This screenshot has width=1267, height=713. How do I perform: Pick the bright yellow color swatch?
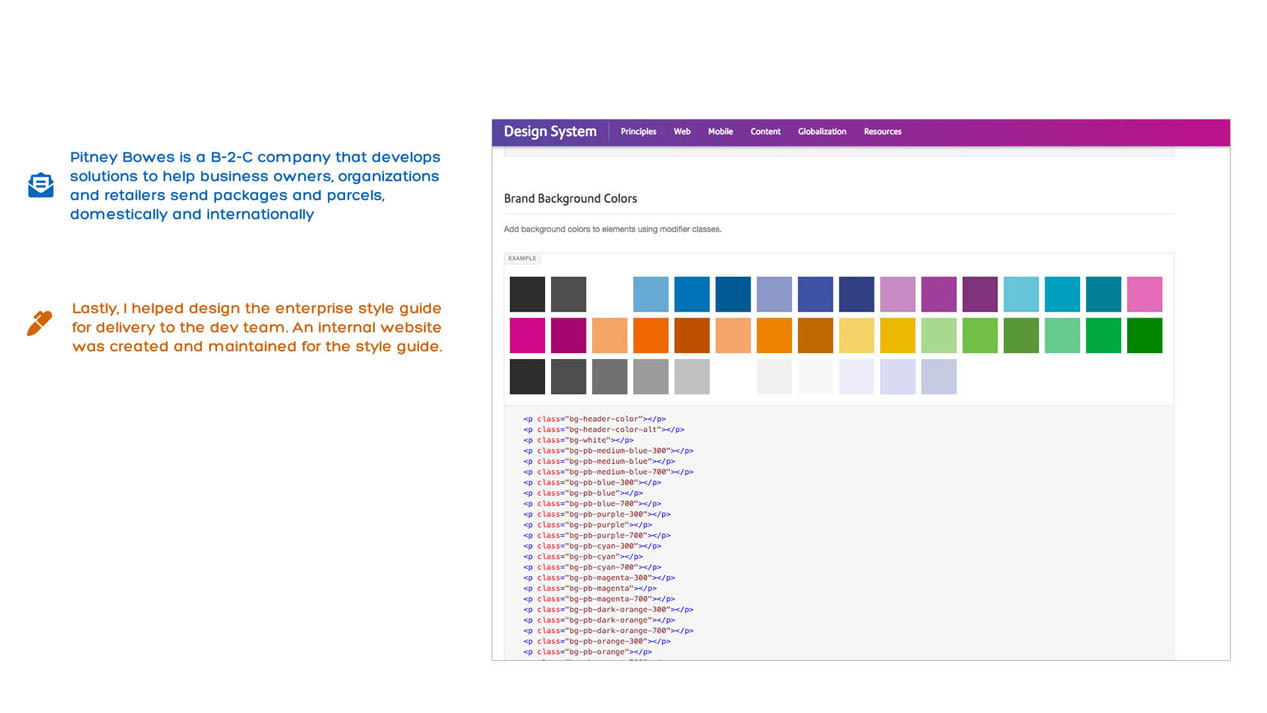[897, 336]
